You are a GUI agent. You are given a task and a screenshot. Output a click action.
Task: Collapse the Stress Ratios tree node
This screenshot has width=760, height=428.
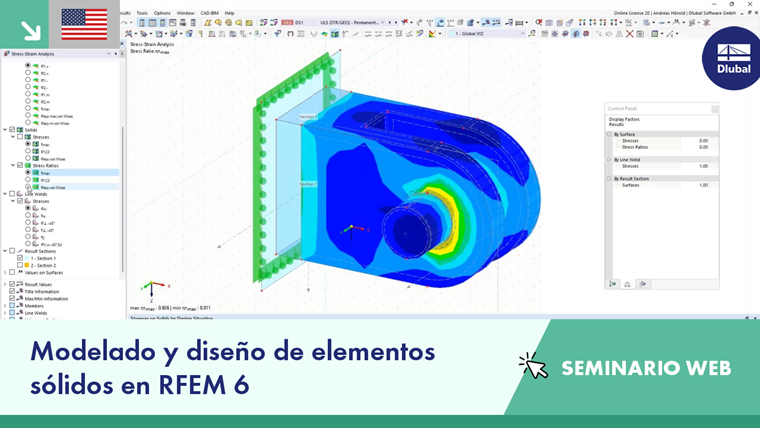(x=13, y=165)
